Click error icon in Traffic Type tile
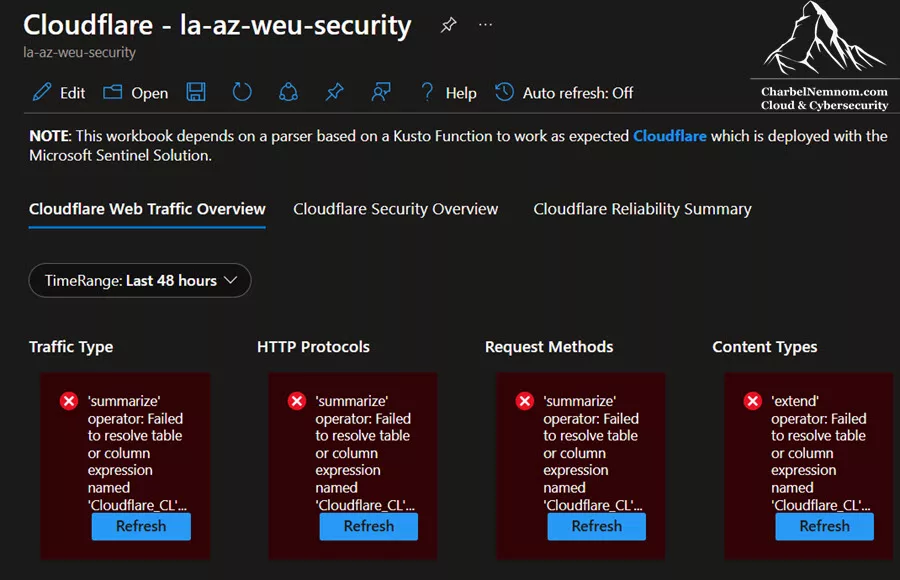 tap(69, 401)
